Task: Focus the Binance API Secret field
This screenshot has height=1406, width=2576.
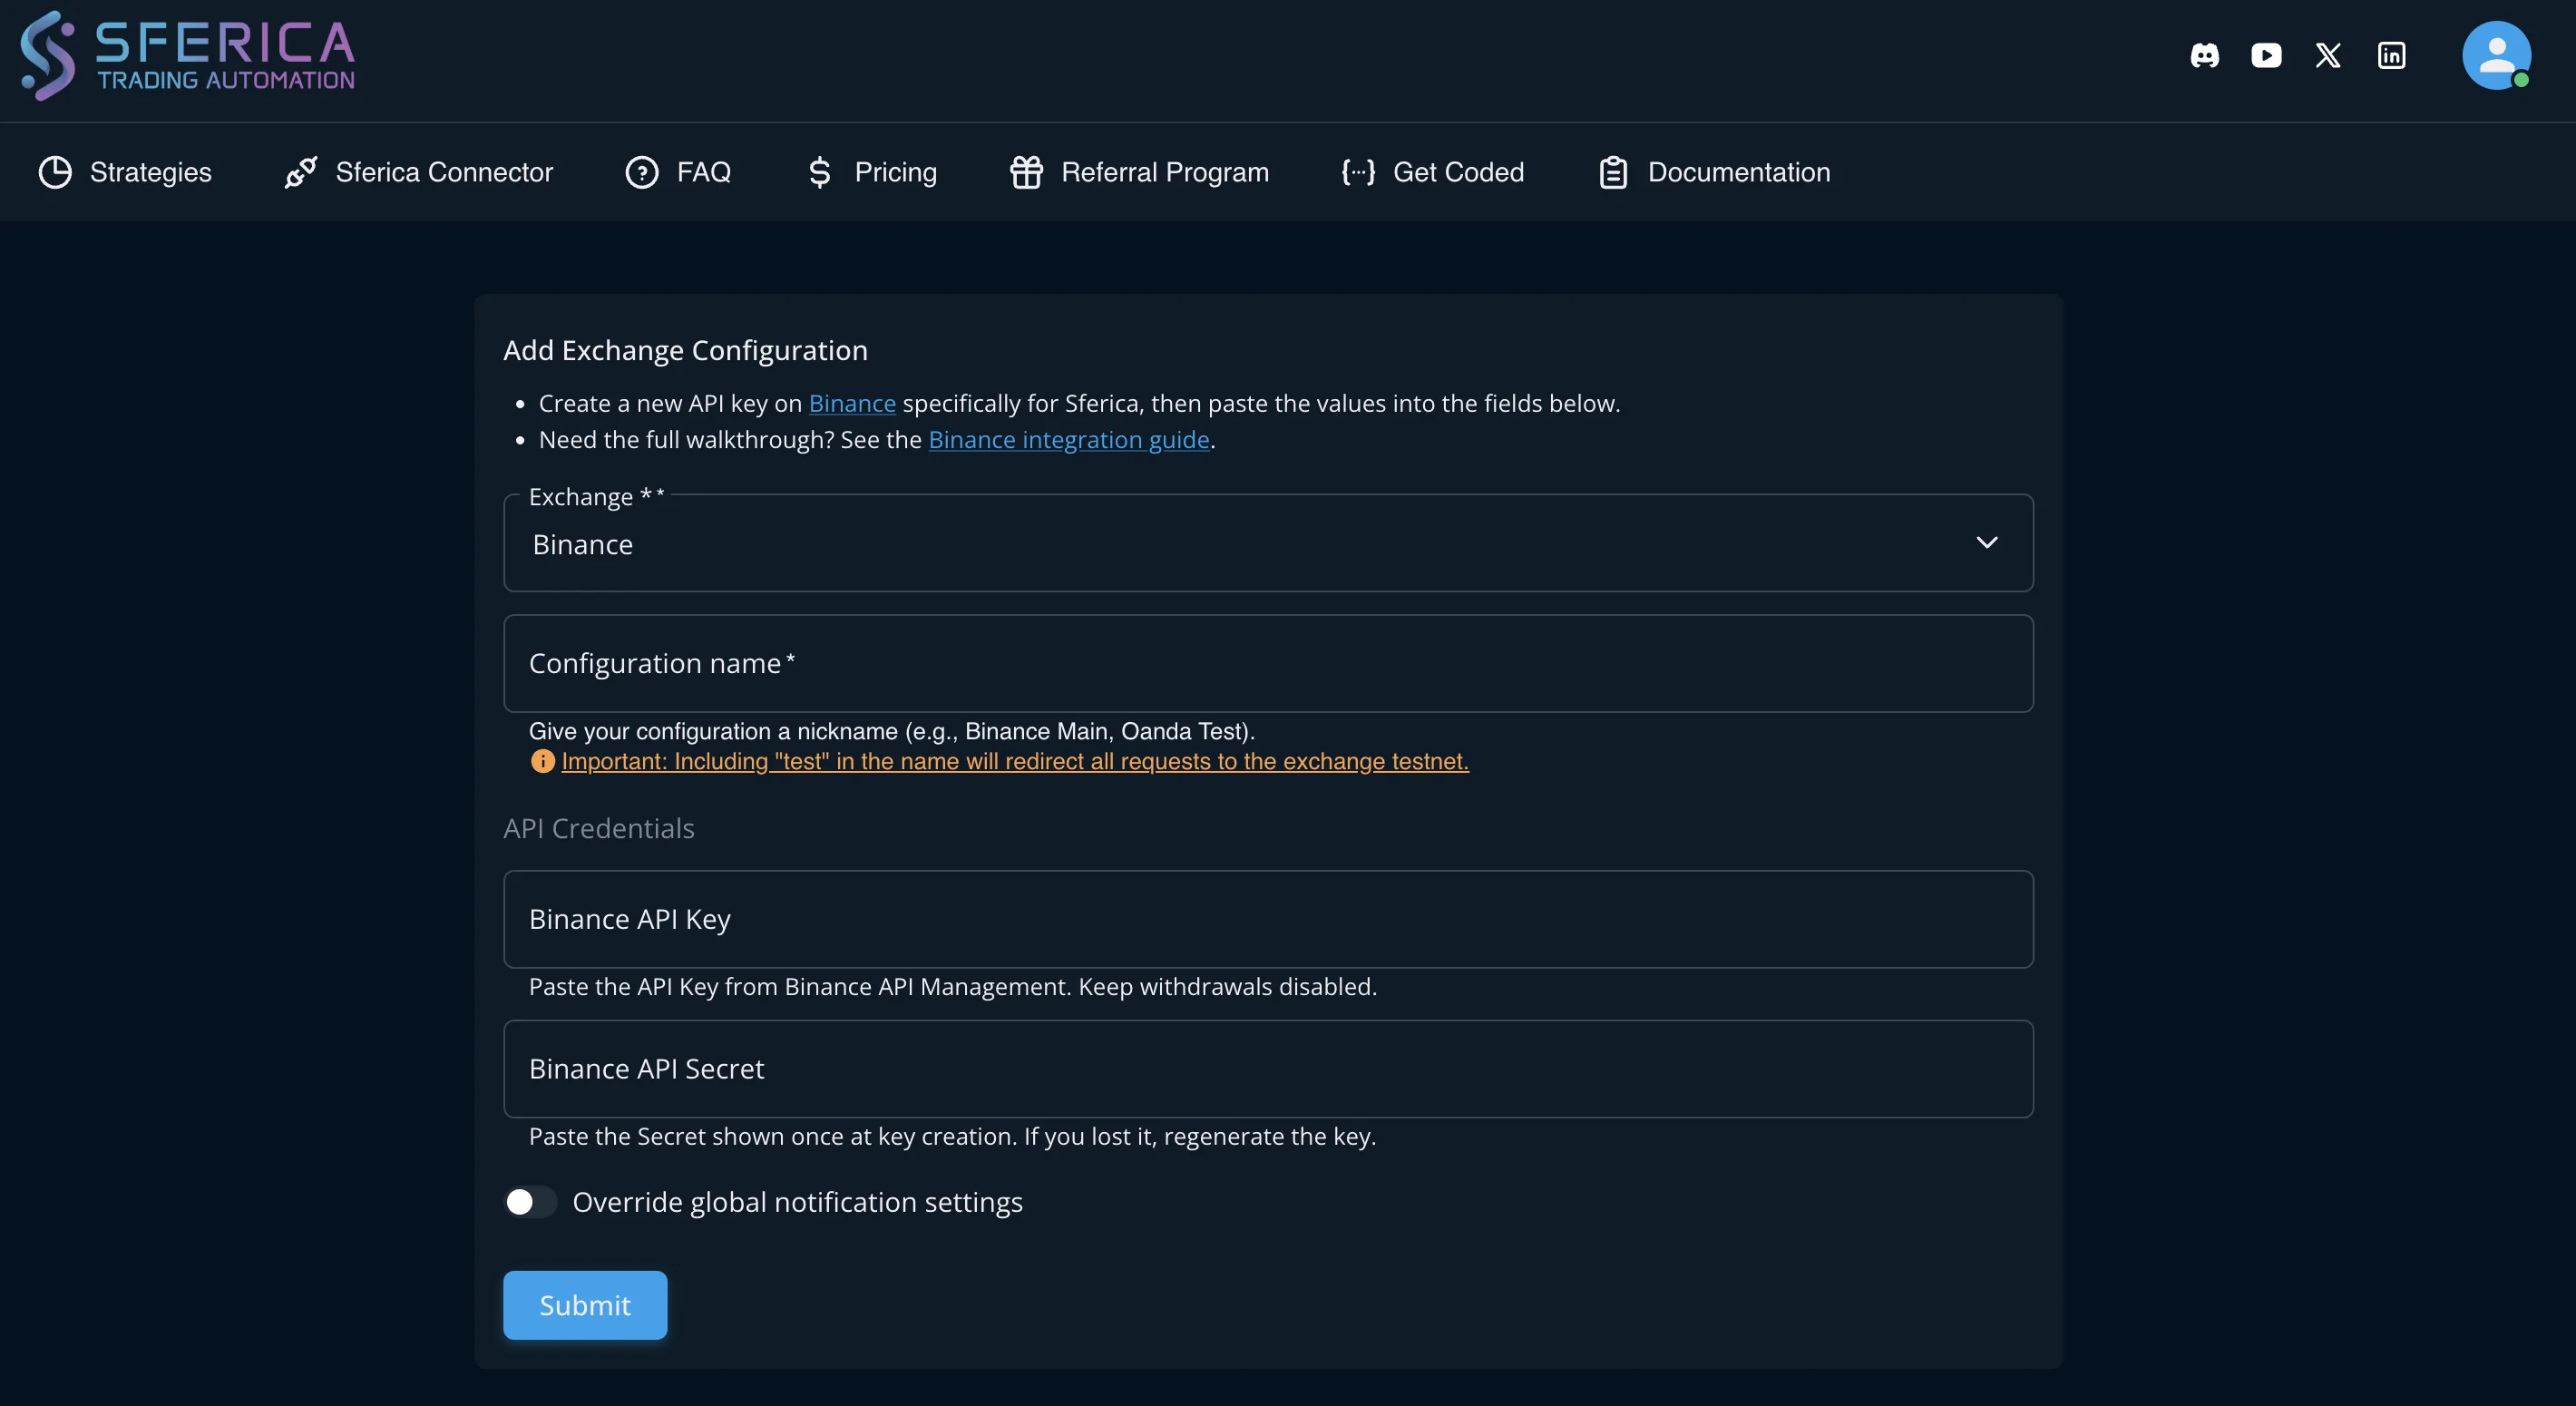Action: (x=1268, y=1069)
